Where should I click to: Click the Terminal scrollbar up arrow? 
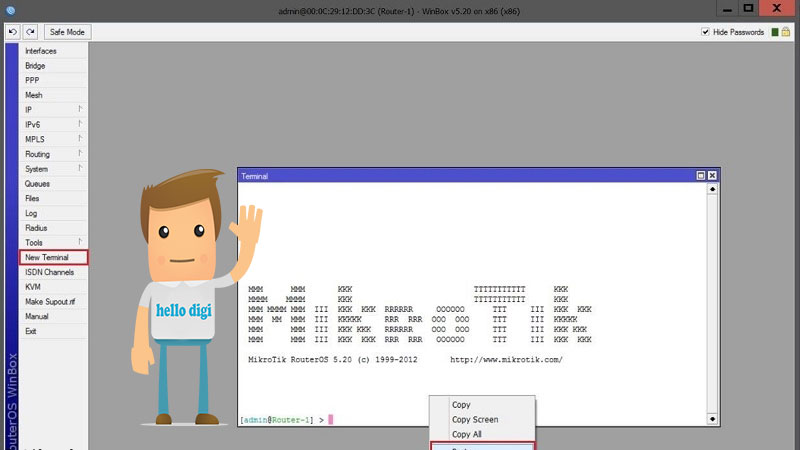pos(712,189)
